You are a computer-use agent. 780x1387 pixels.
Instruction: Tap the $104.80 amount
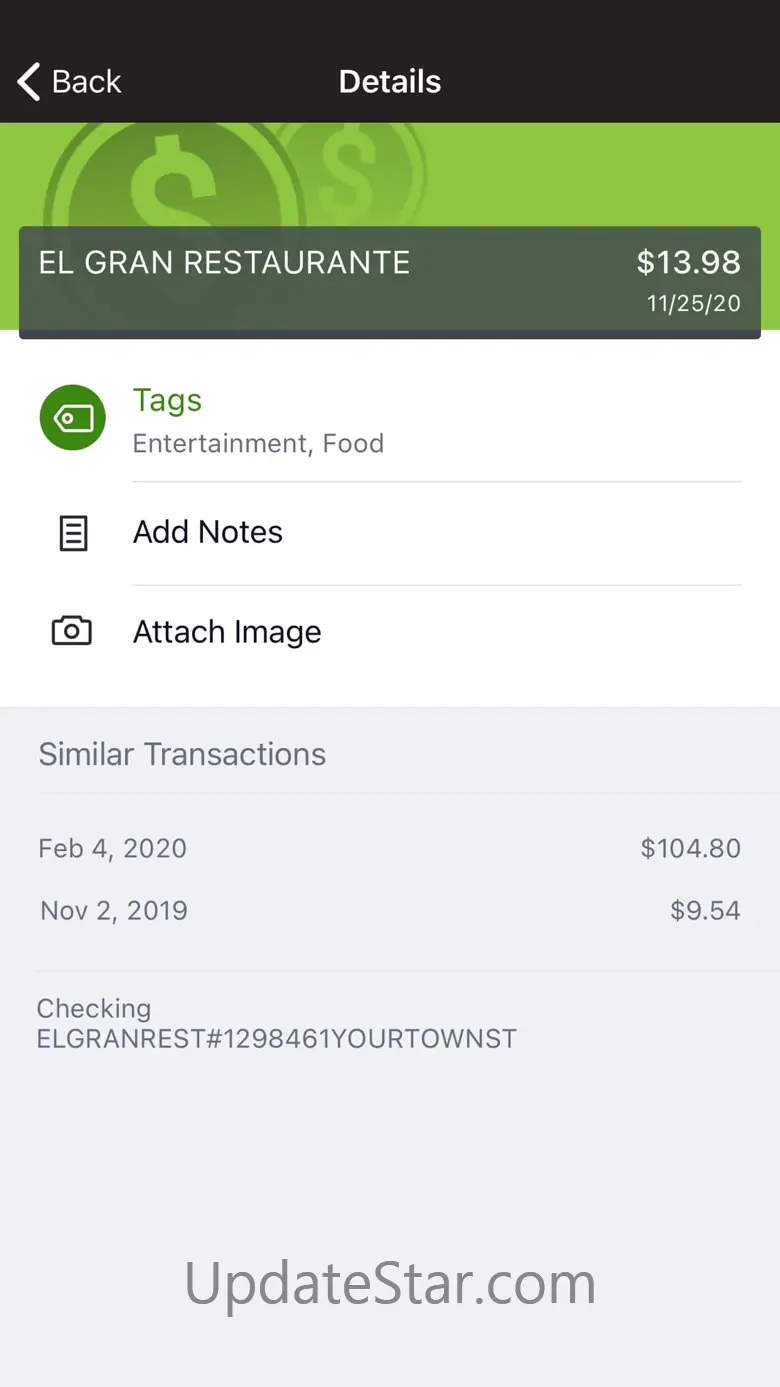(x=690, y=849)
